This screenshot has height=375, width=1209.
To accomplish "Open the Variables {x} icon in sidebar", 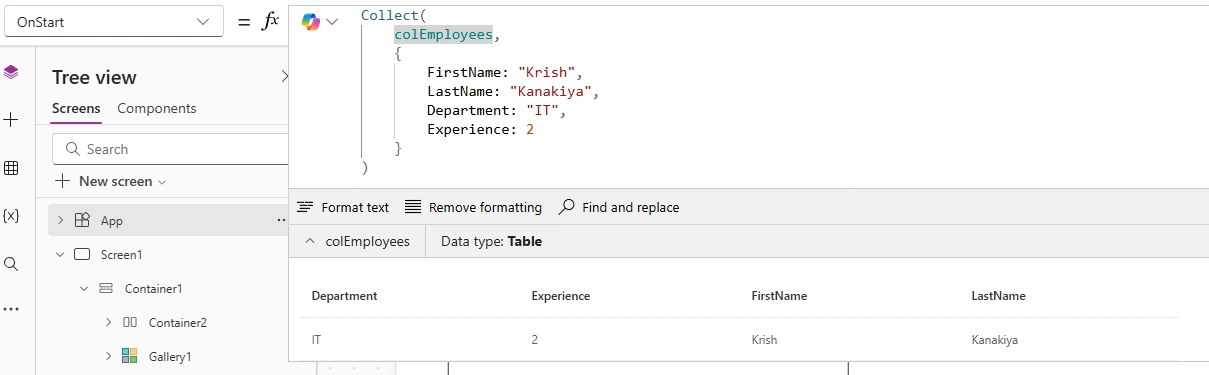I will pyautogui.click(x=11, y=216).
